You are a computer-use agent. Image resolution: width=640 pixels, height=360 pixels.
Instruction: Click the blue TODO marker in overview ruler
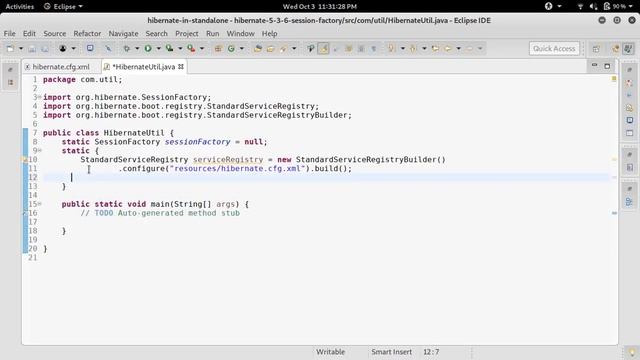614,213
